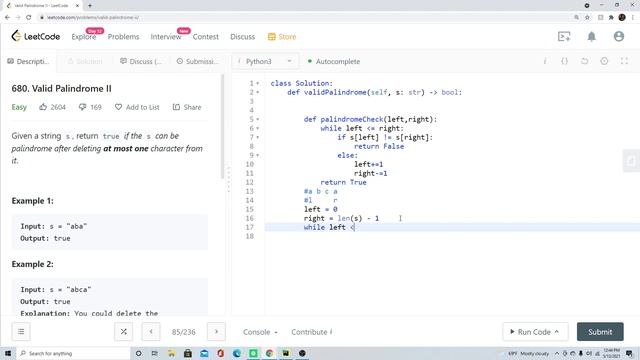Open the LeetCode playground terminal icon
Image resolution: width=640 pixels, height=360 pixels.
(564, 36)
